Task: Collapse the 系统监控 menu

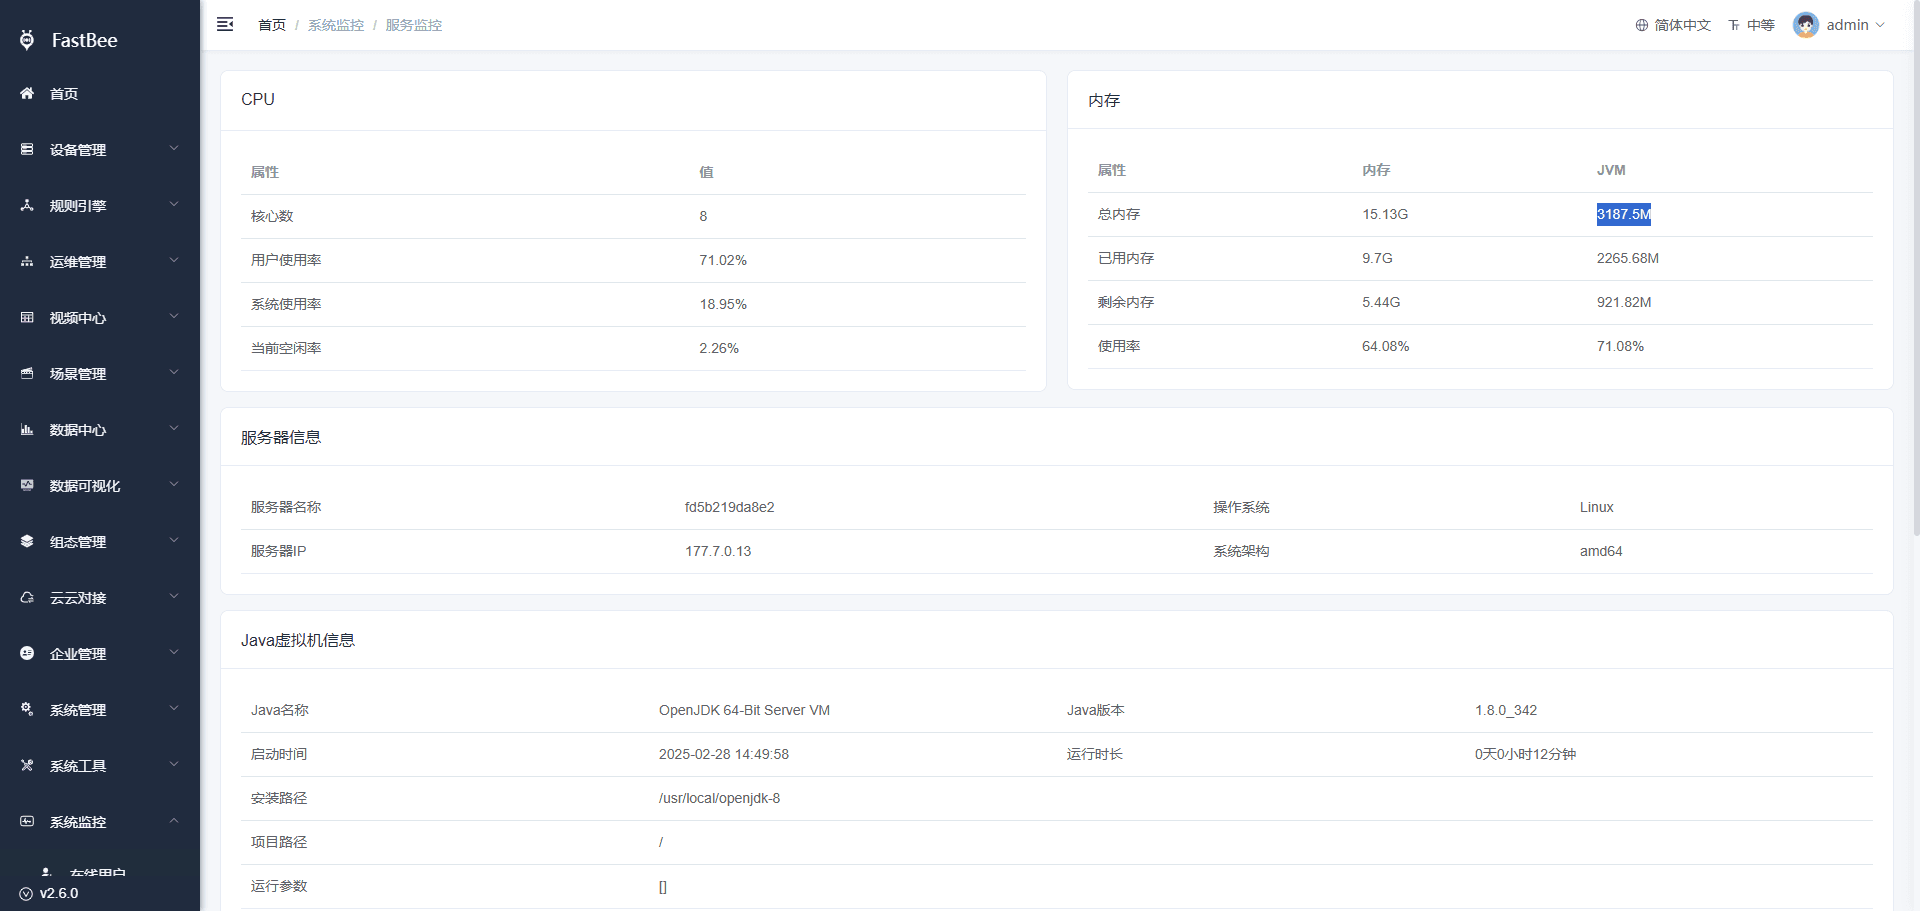Action: pos(100,821)
